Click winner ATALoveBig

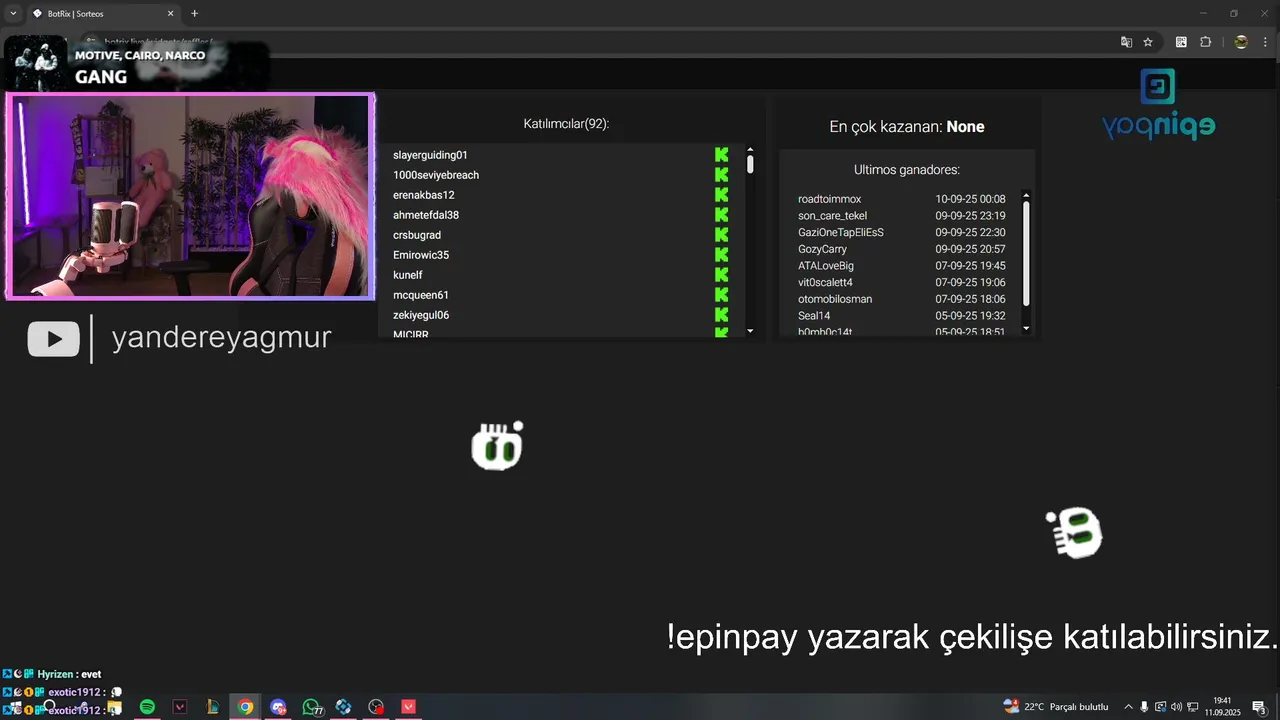[x=826, y=266]
